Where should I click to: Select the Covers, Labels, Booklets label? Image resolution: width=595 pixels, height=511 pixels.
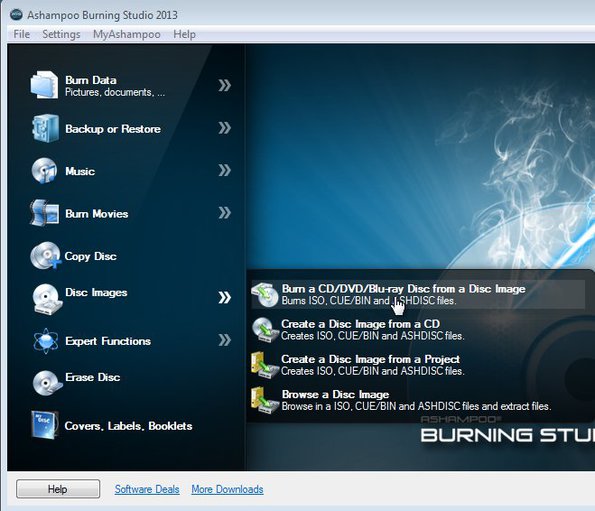pos(128,426)
